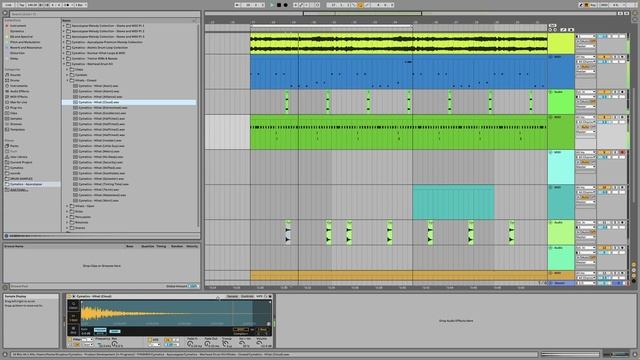Expand Cymatics - Nuclear Hihat Loops & MIDI folder
Image resolution: width=640 pixels, height=360 pixels.
(x=64, y=53)
